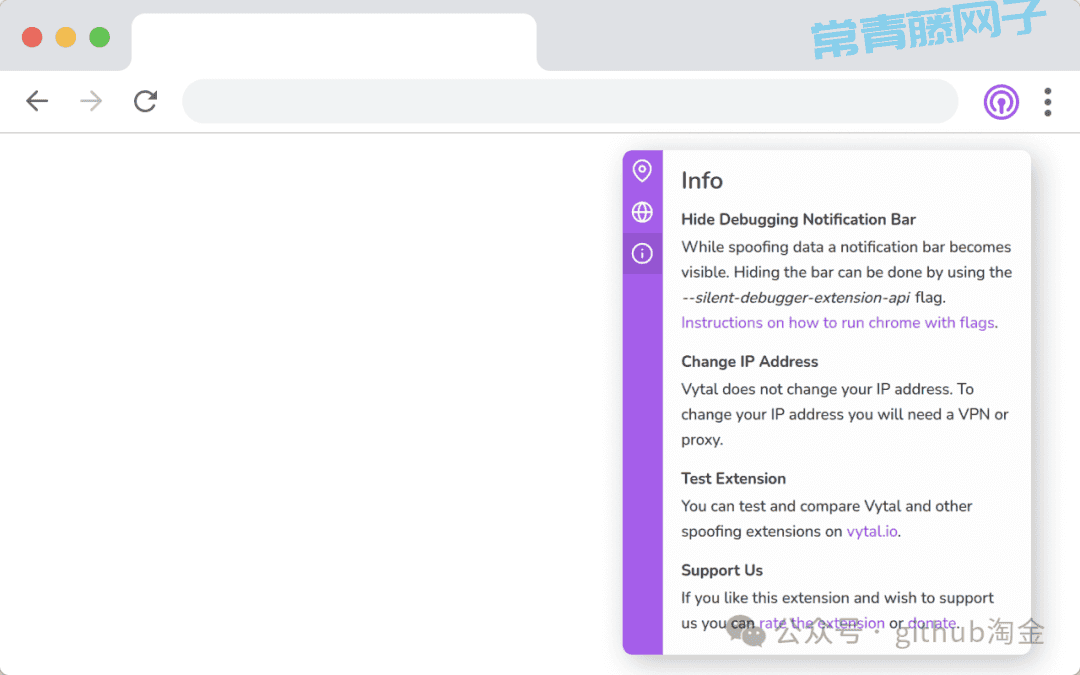Screen dimensions: 1080x675
Task: Select the Info circle tab in sidebar
Action: pyautogui.click(x=642, y=253)
